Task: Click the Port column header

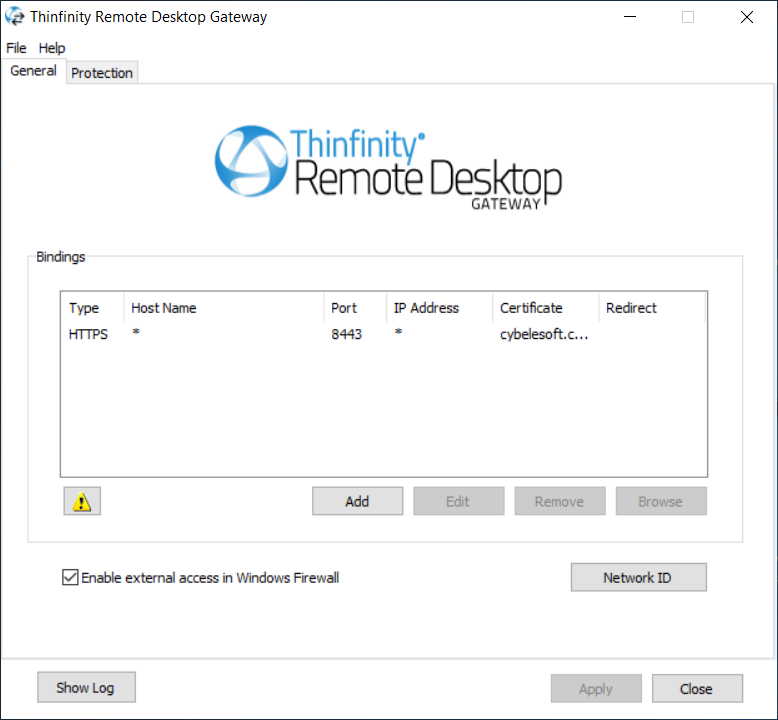Action: 355,308
